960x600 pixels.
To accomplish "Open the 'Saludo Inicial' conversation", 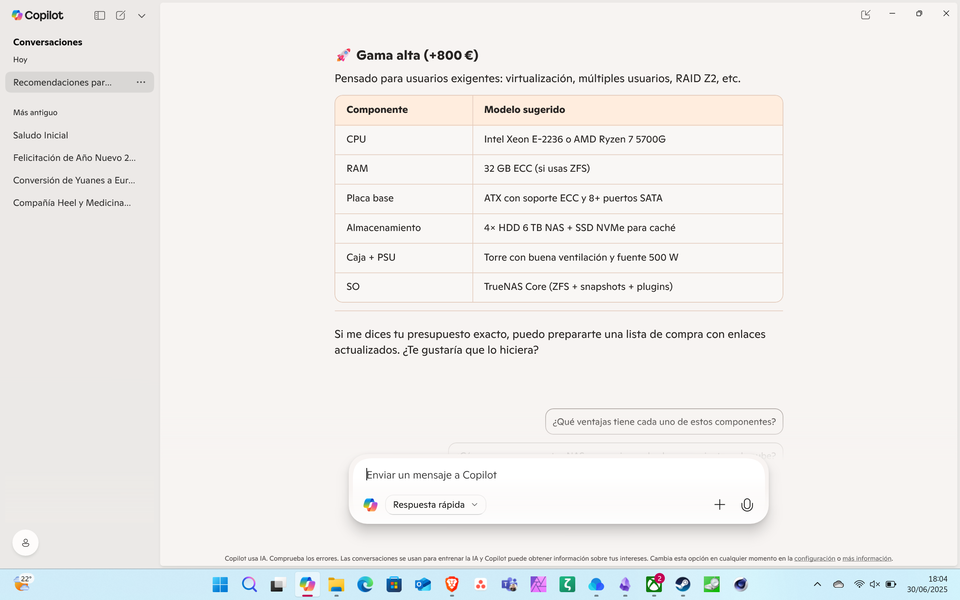I will point(40,135).
